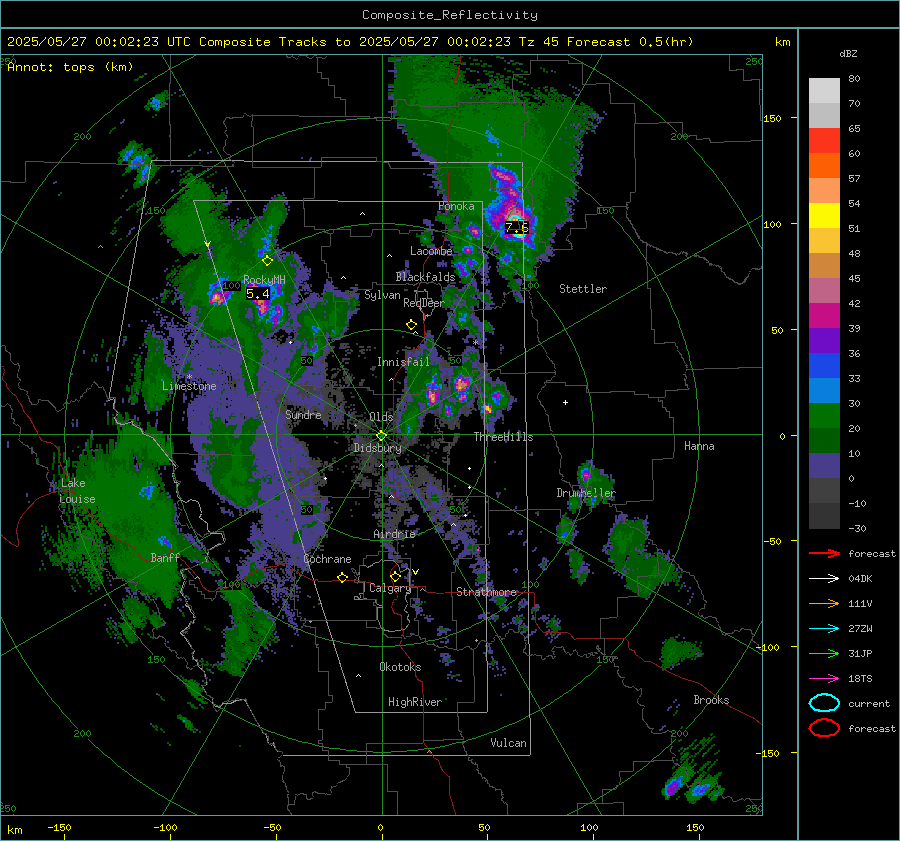Click the Composite_Reflectivity title
Image resolution: width=900 pixels, height=841 pixels.
pyautogui.click(x=450, y=15)
